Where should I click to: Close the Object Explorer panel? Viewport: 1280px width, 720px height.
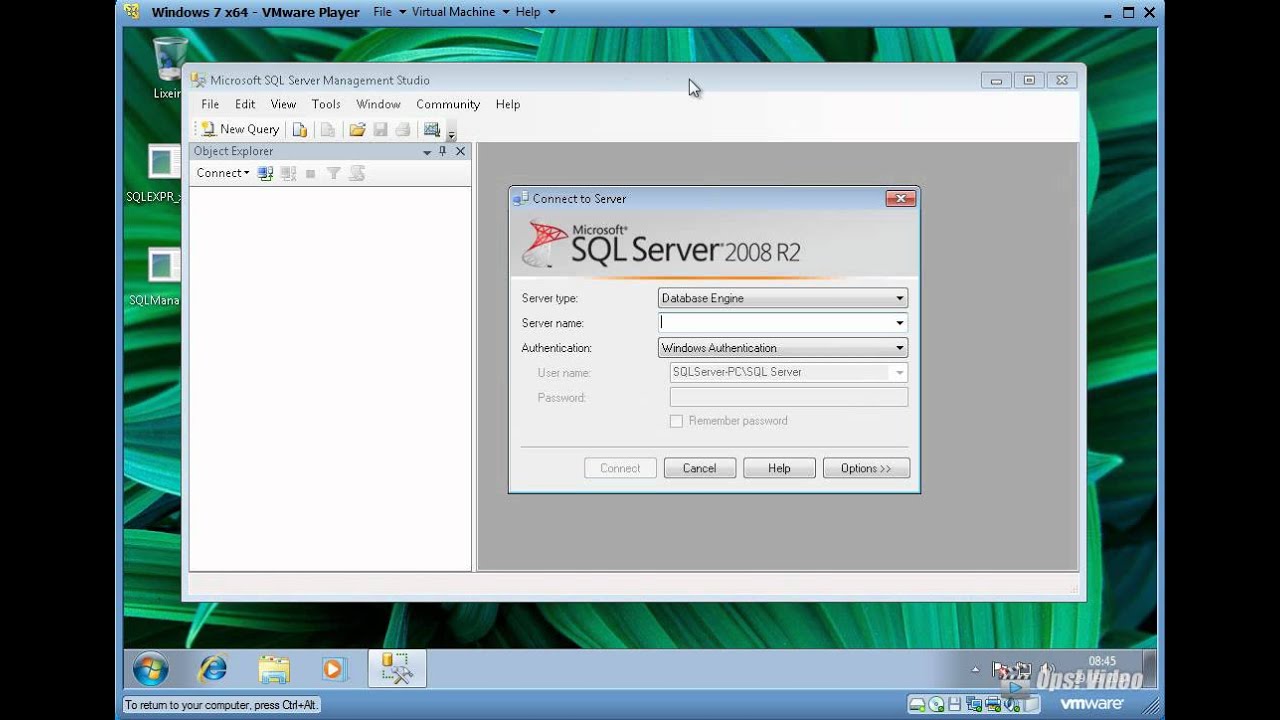coord(460,151)
